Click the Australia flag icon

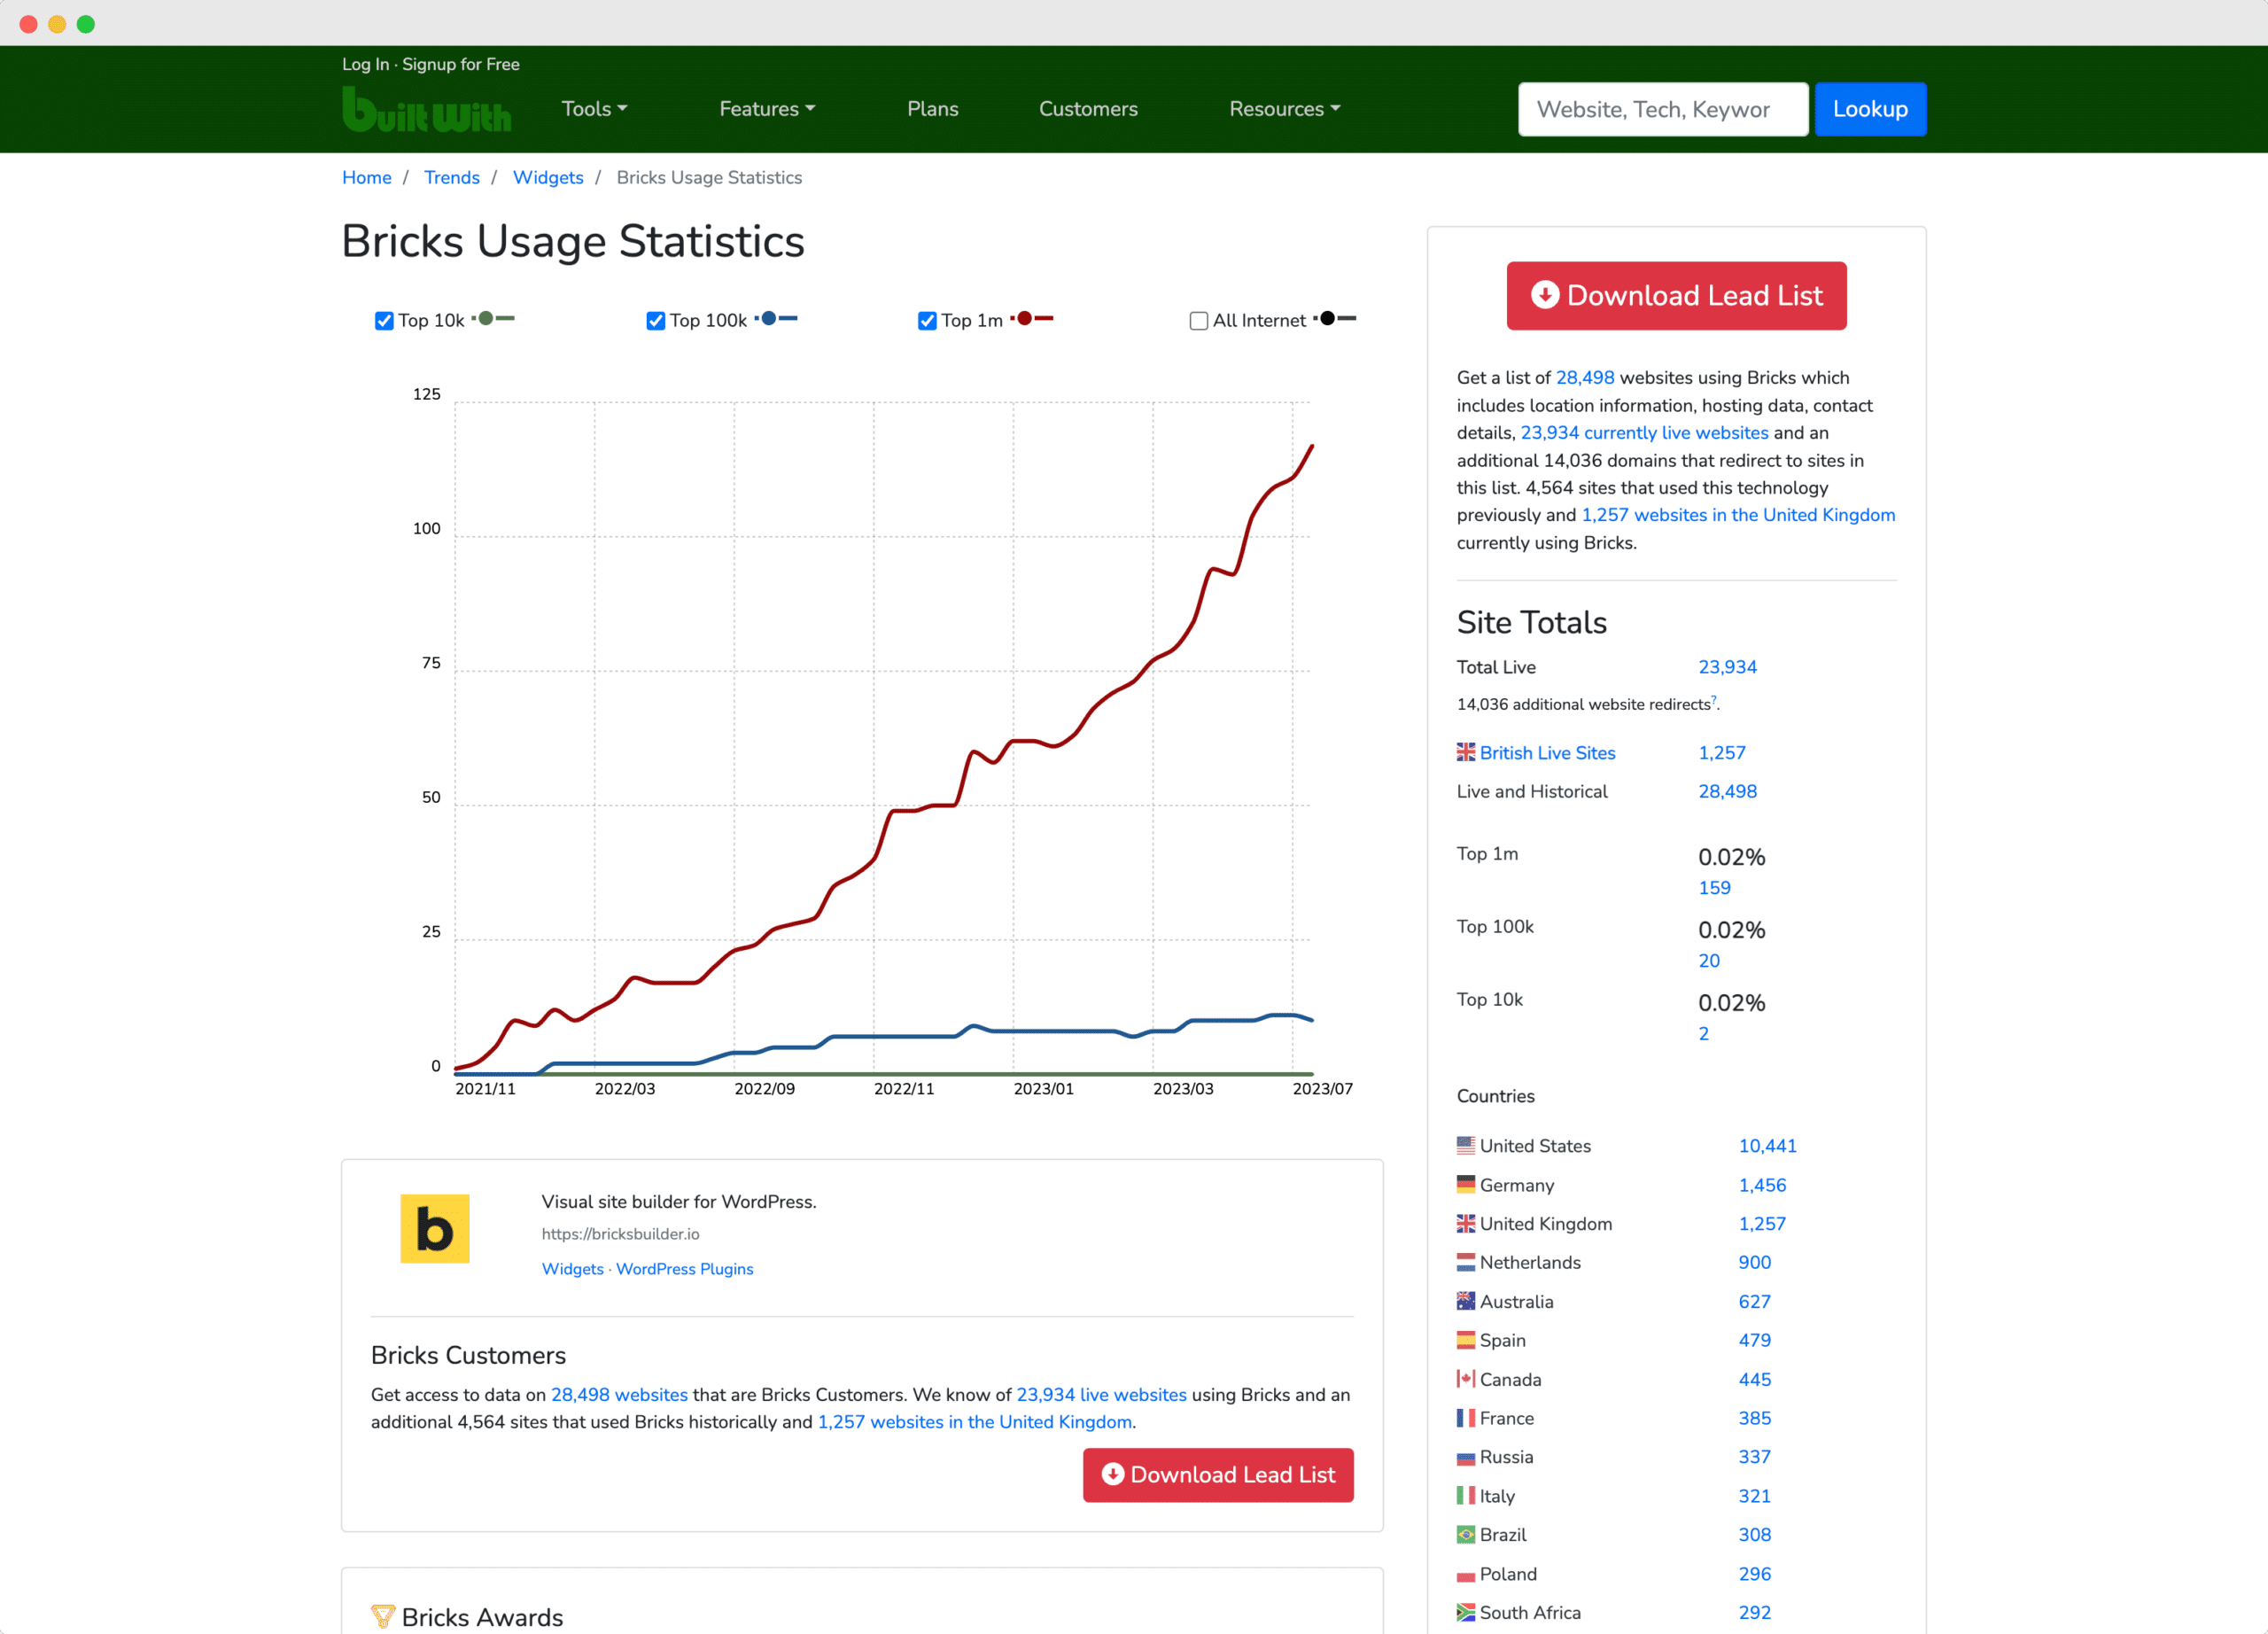pos(1465,1301)
